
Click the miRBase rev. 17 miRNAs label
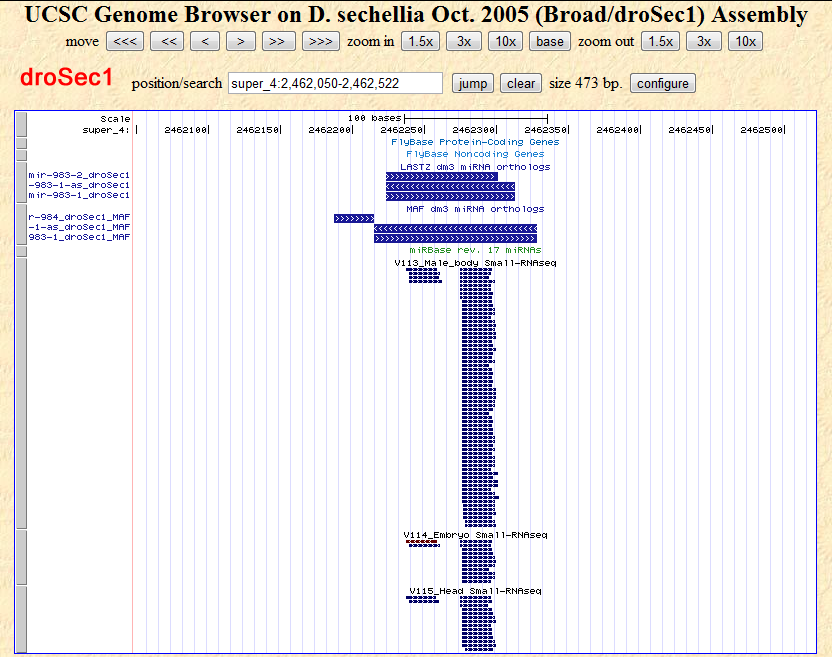tap(475, 250)
